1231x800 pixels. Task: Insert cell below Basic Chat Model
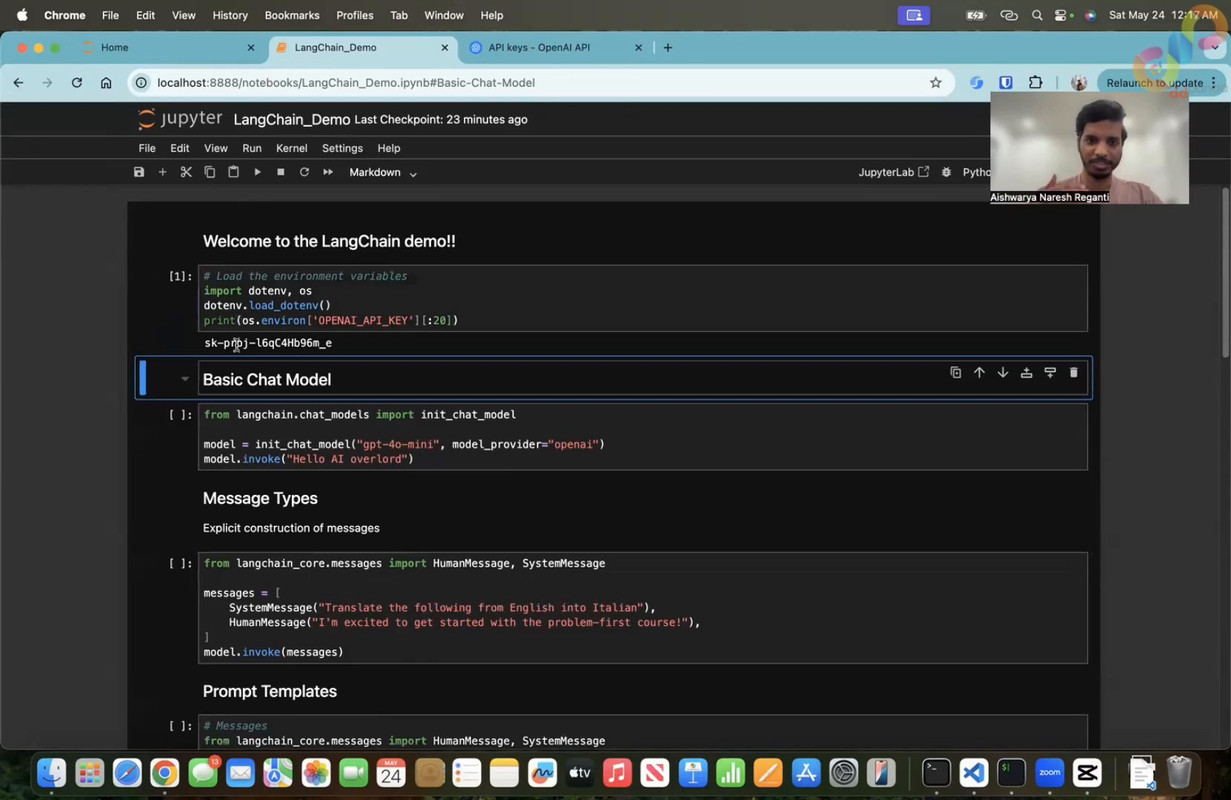(1050, 373)
